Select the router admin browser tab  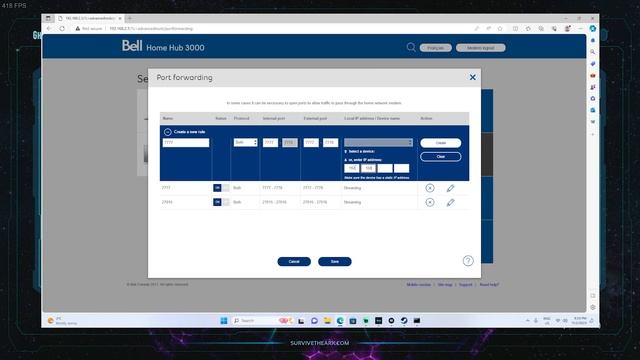click(89, 18)
